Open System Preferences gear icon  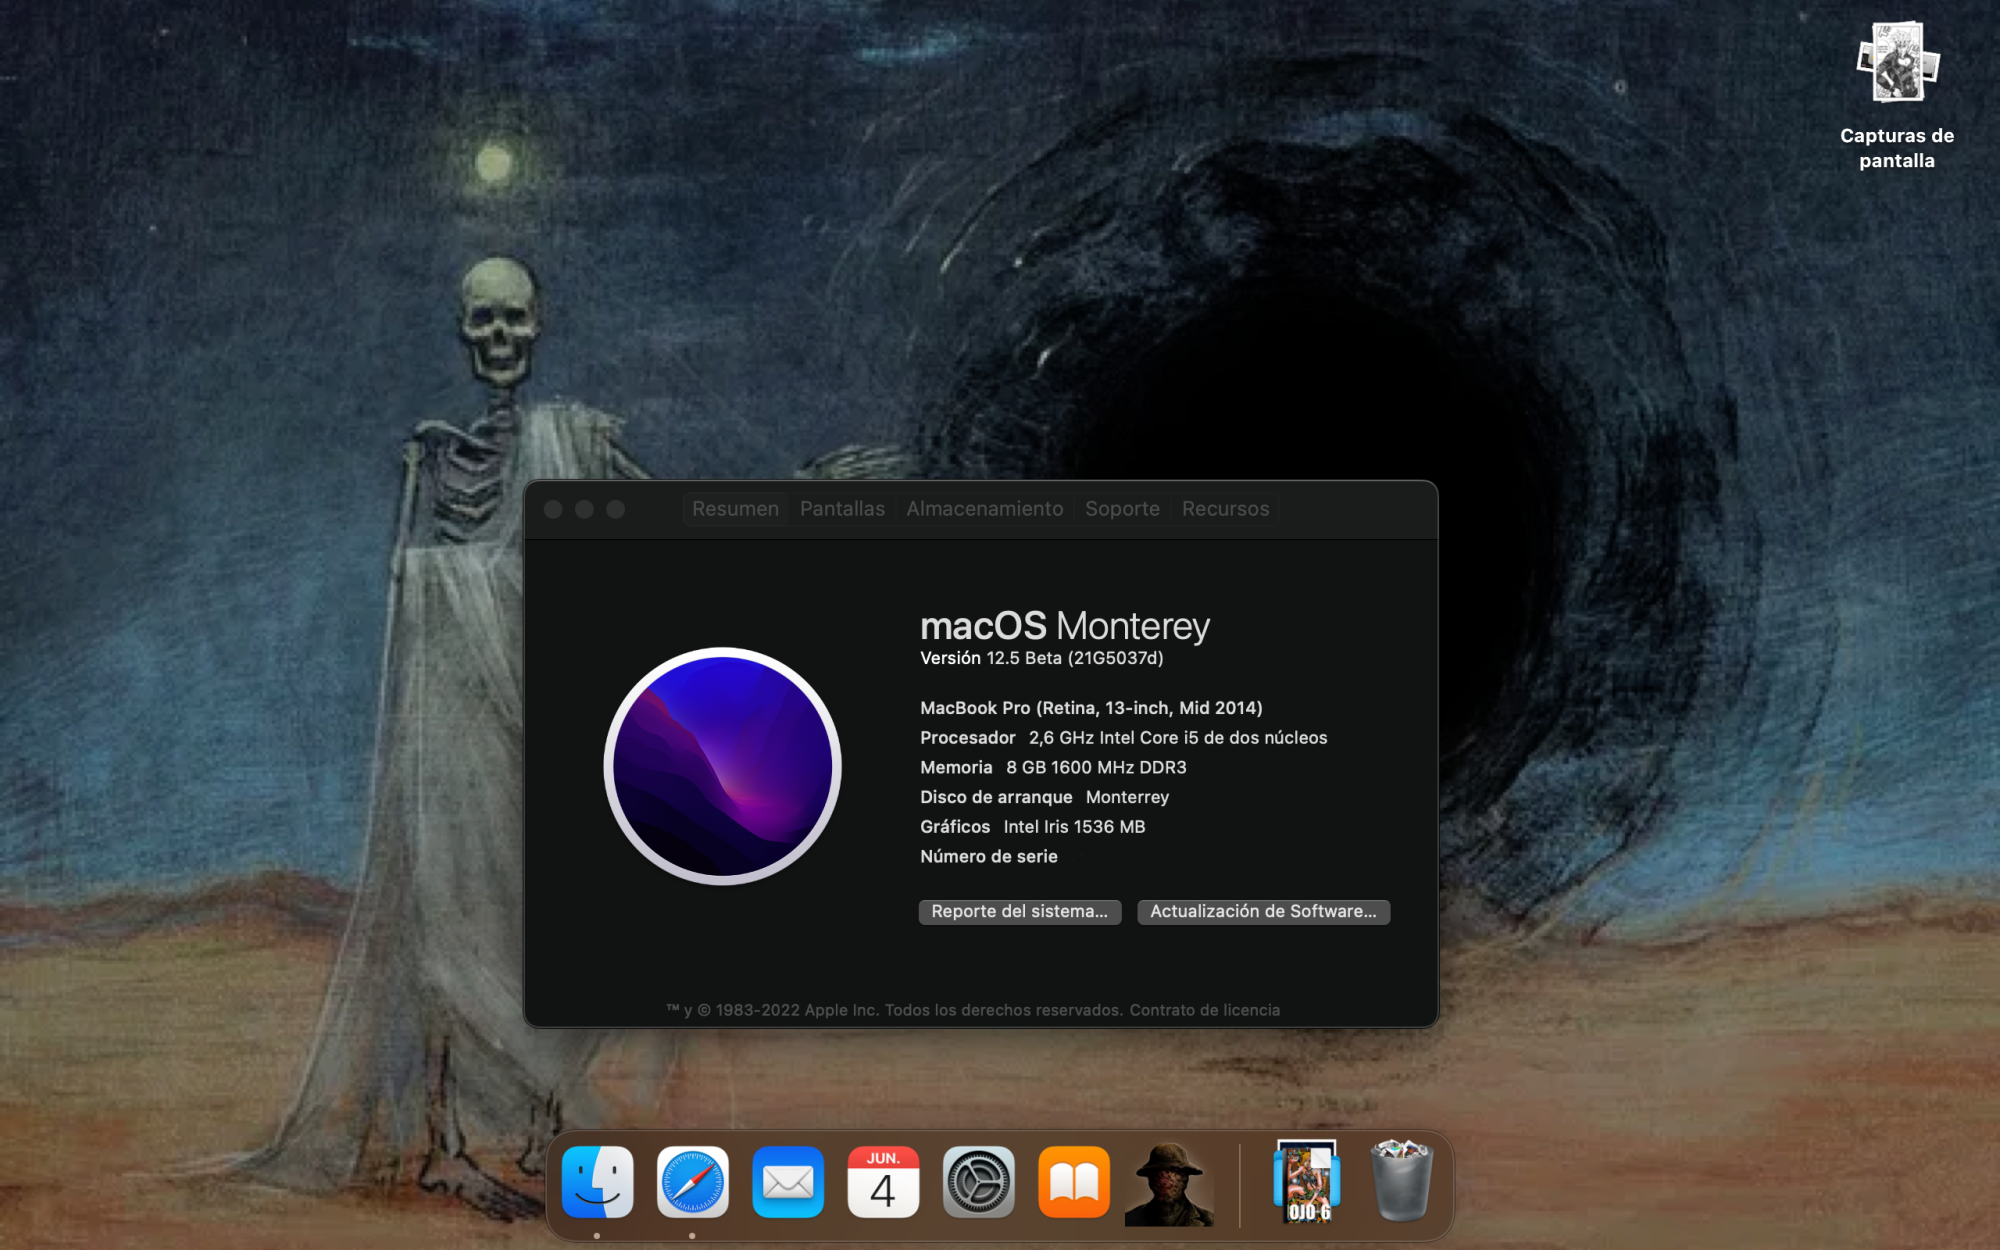(x=978, y=1182)
